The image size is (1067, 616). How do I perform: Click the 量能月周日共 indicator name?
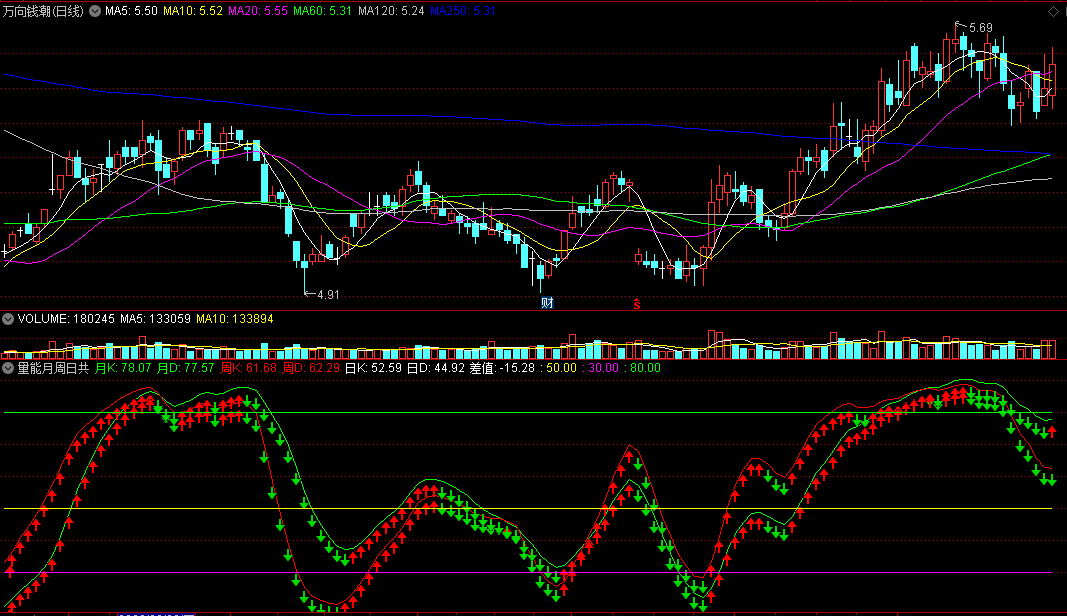(x=53, y=368)
